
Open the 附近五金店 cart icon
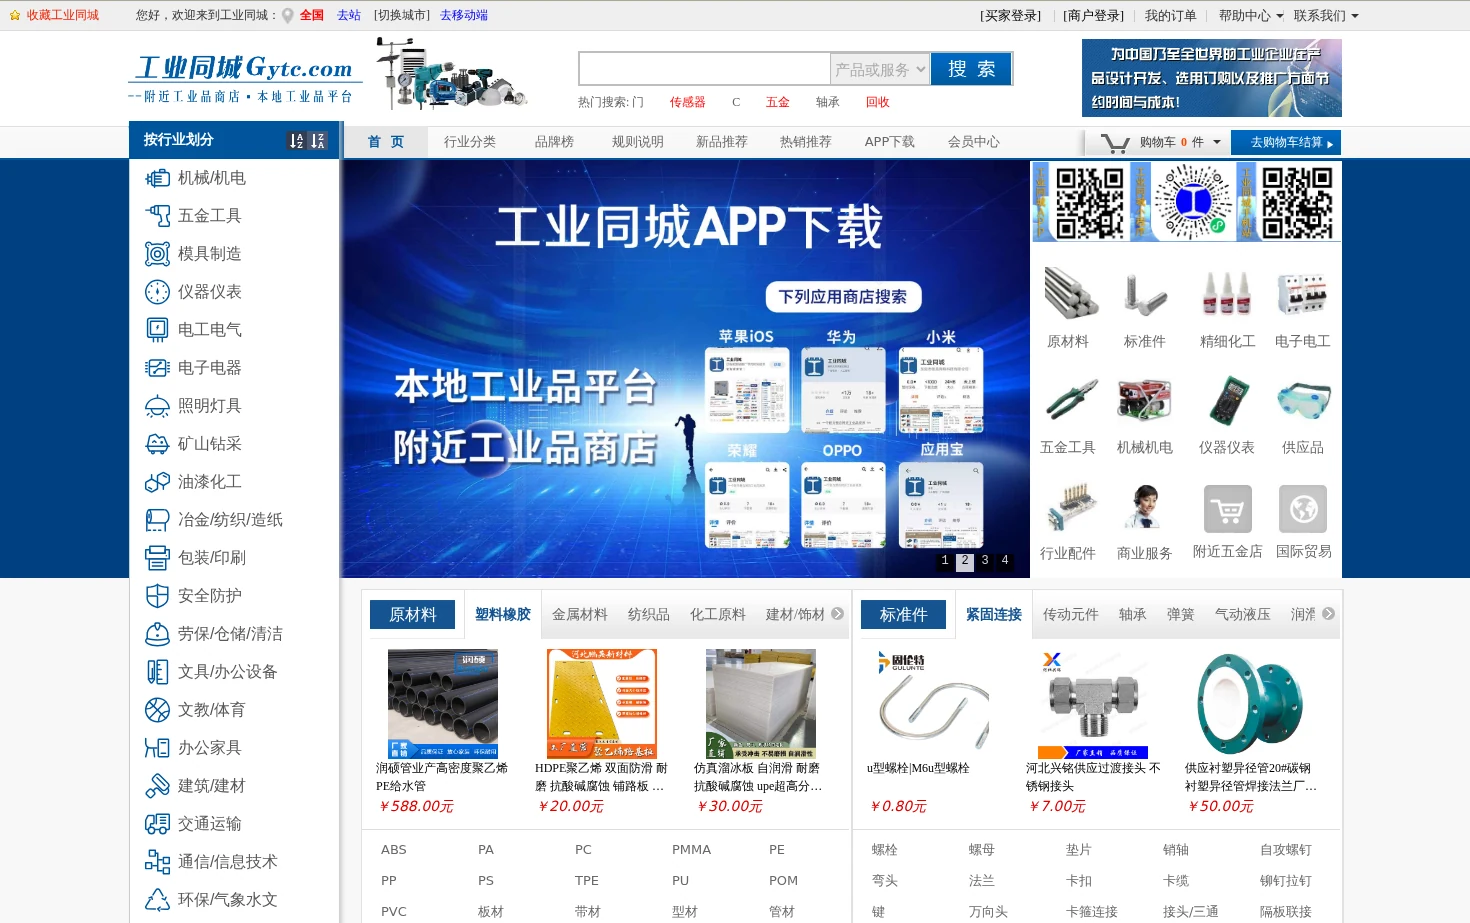(1227, 510)
